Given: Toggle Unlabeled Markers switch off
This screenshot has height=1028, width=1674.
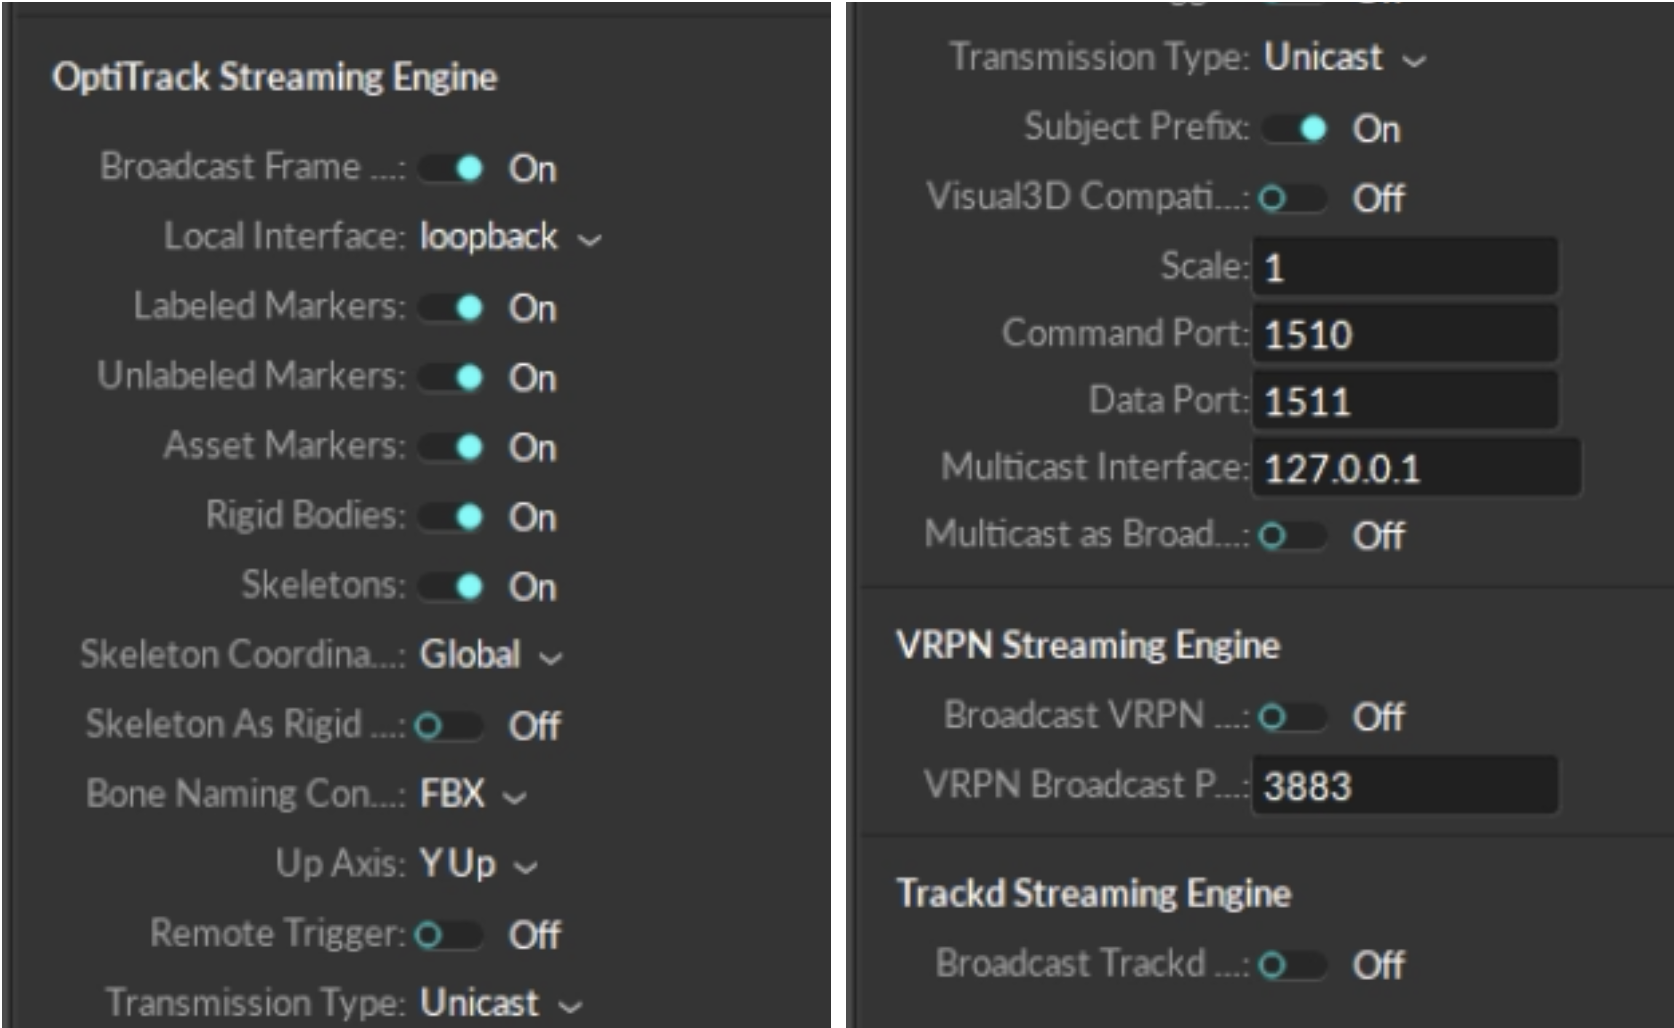Looking at the screenshot, I should pos(452,378).
